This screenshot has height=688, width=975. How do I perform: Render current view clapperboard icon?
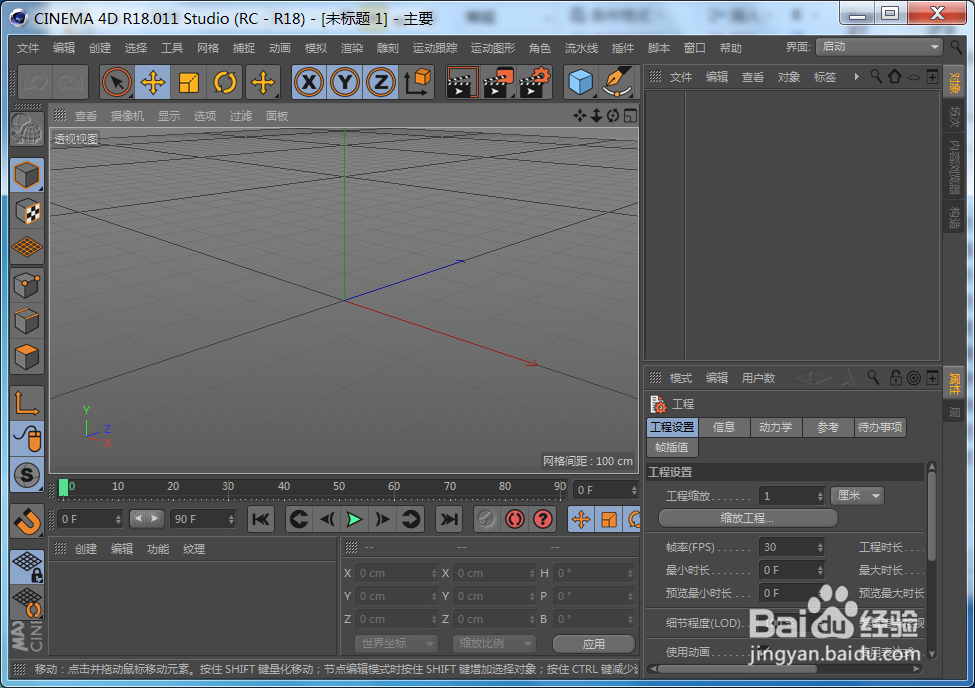coord(461,82)
